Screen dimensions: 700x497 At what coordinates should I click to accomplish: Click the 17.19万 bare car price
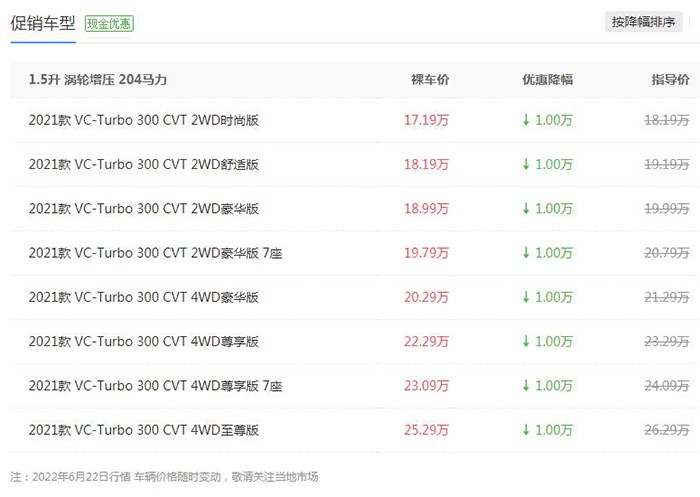click(426, 120)
